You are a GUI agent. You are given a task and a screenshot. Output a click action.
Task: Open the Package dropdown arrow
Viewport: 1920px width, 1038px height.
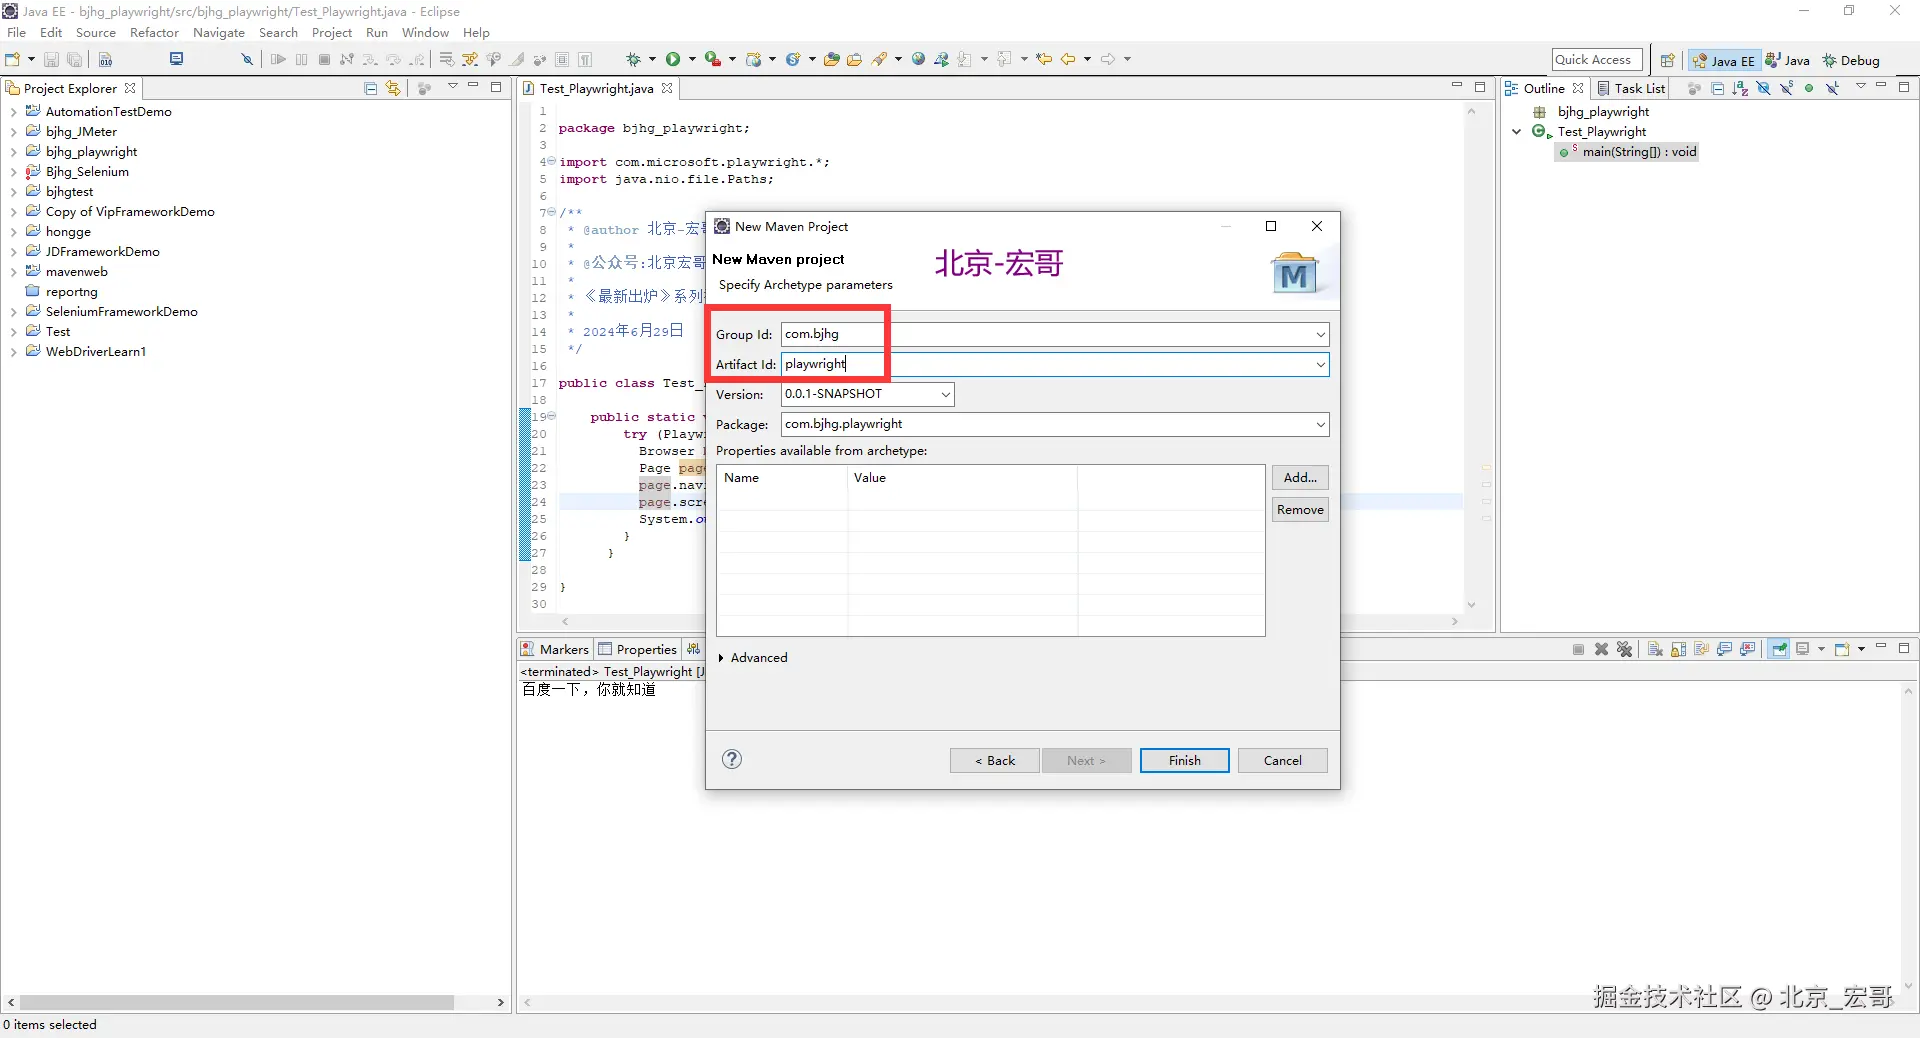pyautogui.click(x=1320, y=425)
